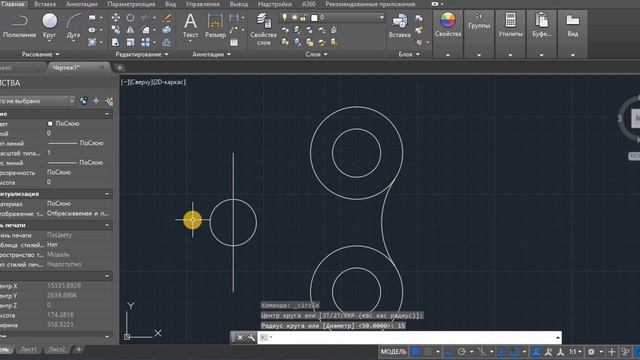
Task: Open the Аннотации ribbon tab
Action: click(x=82, y=4)
